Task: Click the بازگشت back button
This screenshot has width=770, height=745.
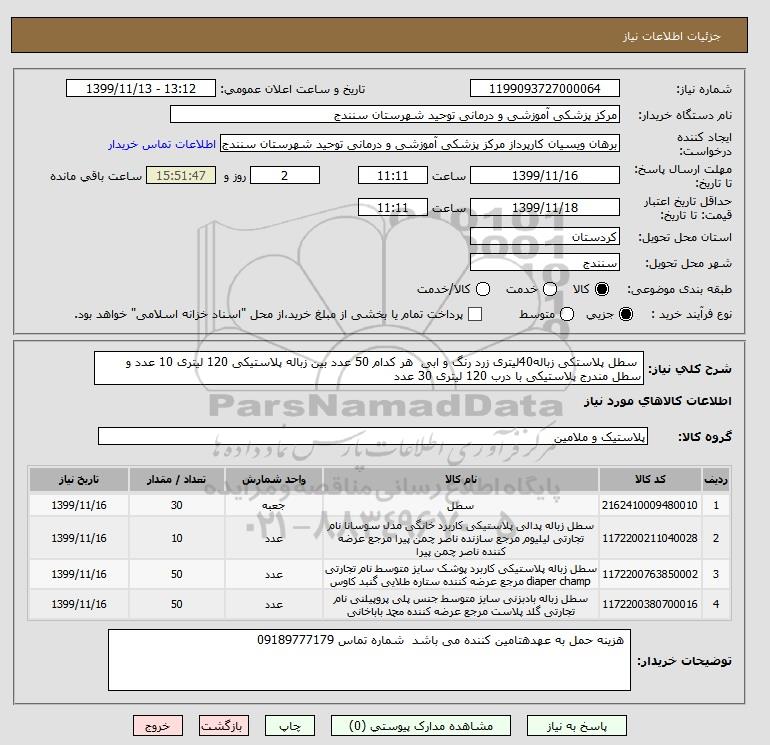Action: (223, 725)
